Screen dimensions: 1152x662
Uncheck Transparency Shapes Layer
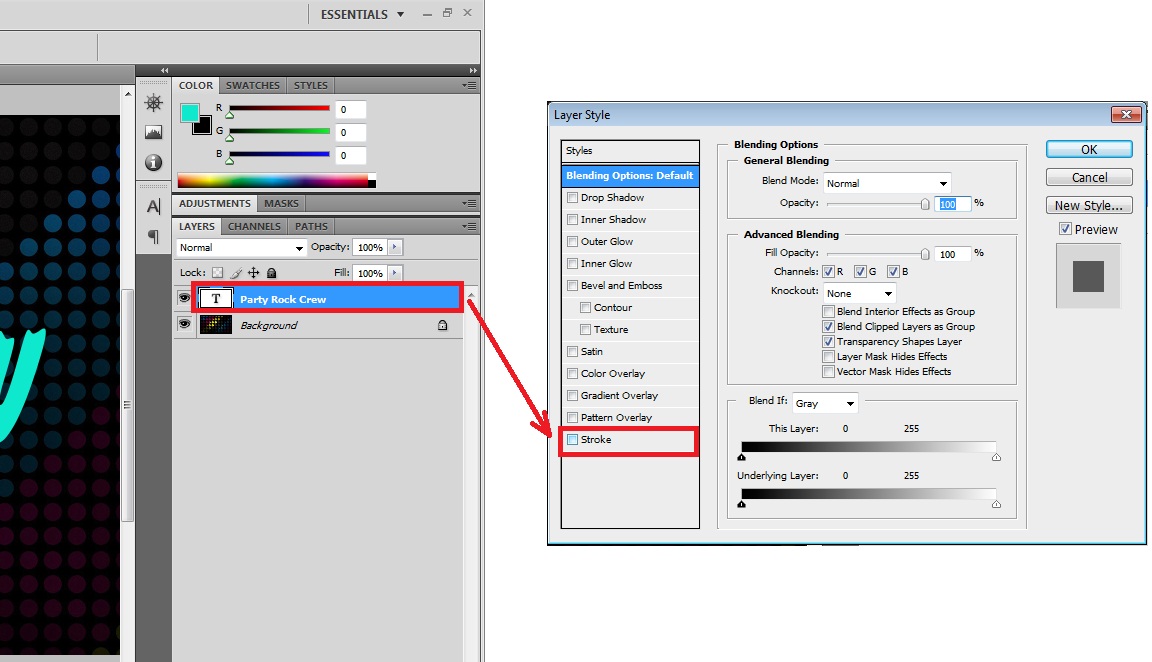(828, 342)
